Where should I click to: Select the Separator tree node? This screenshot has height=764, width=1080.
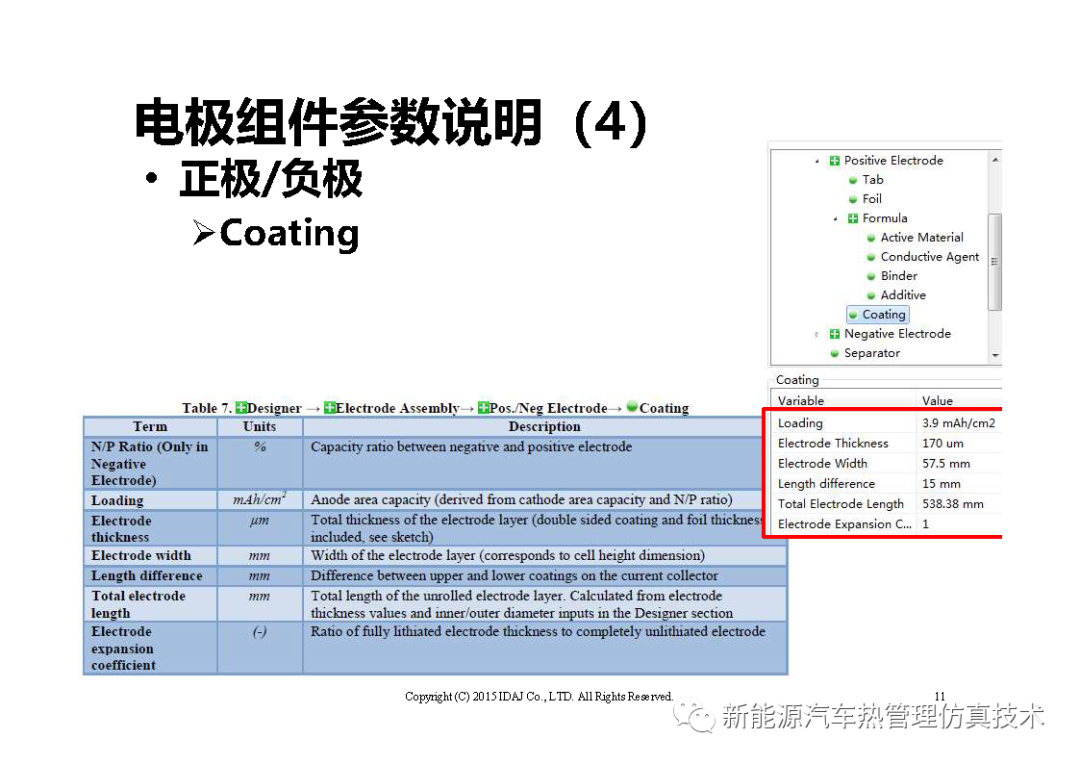click(871, 353)
